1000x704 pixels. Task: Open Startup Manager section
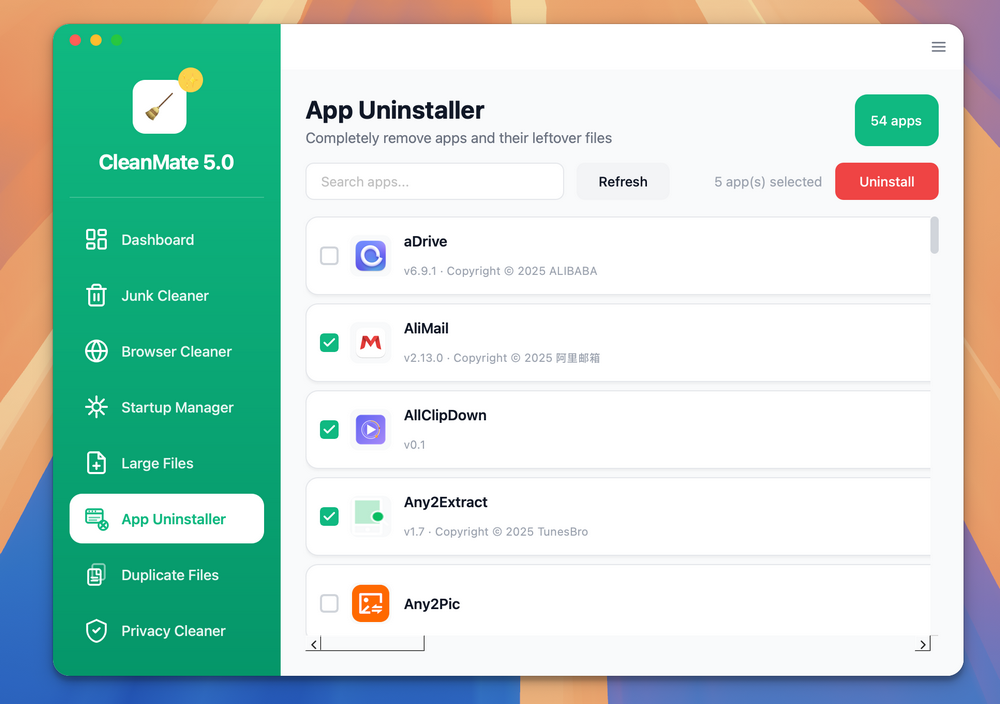(x=166, y=407)
